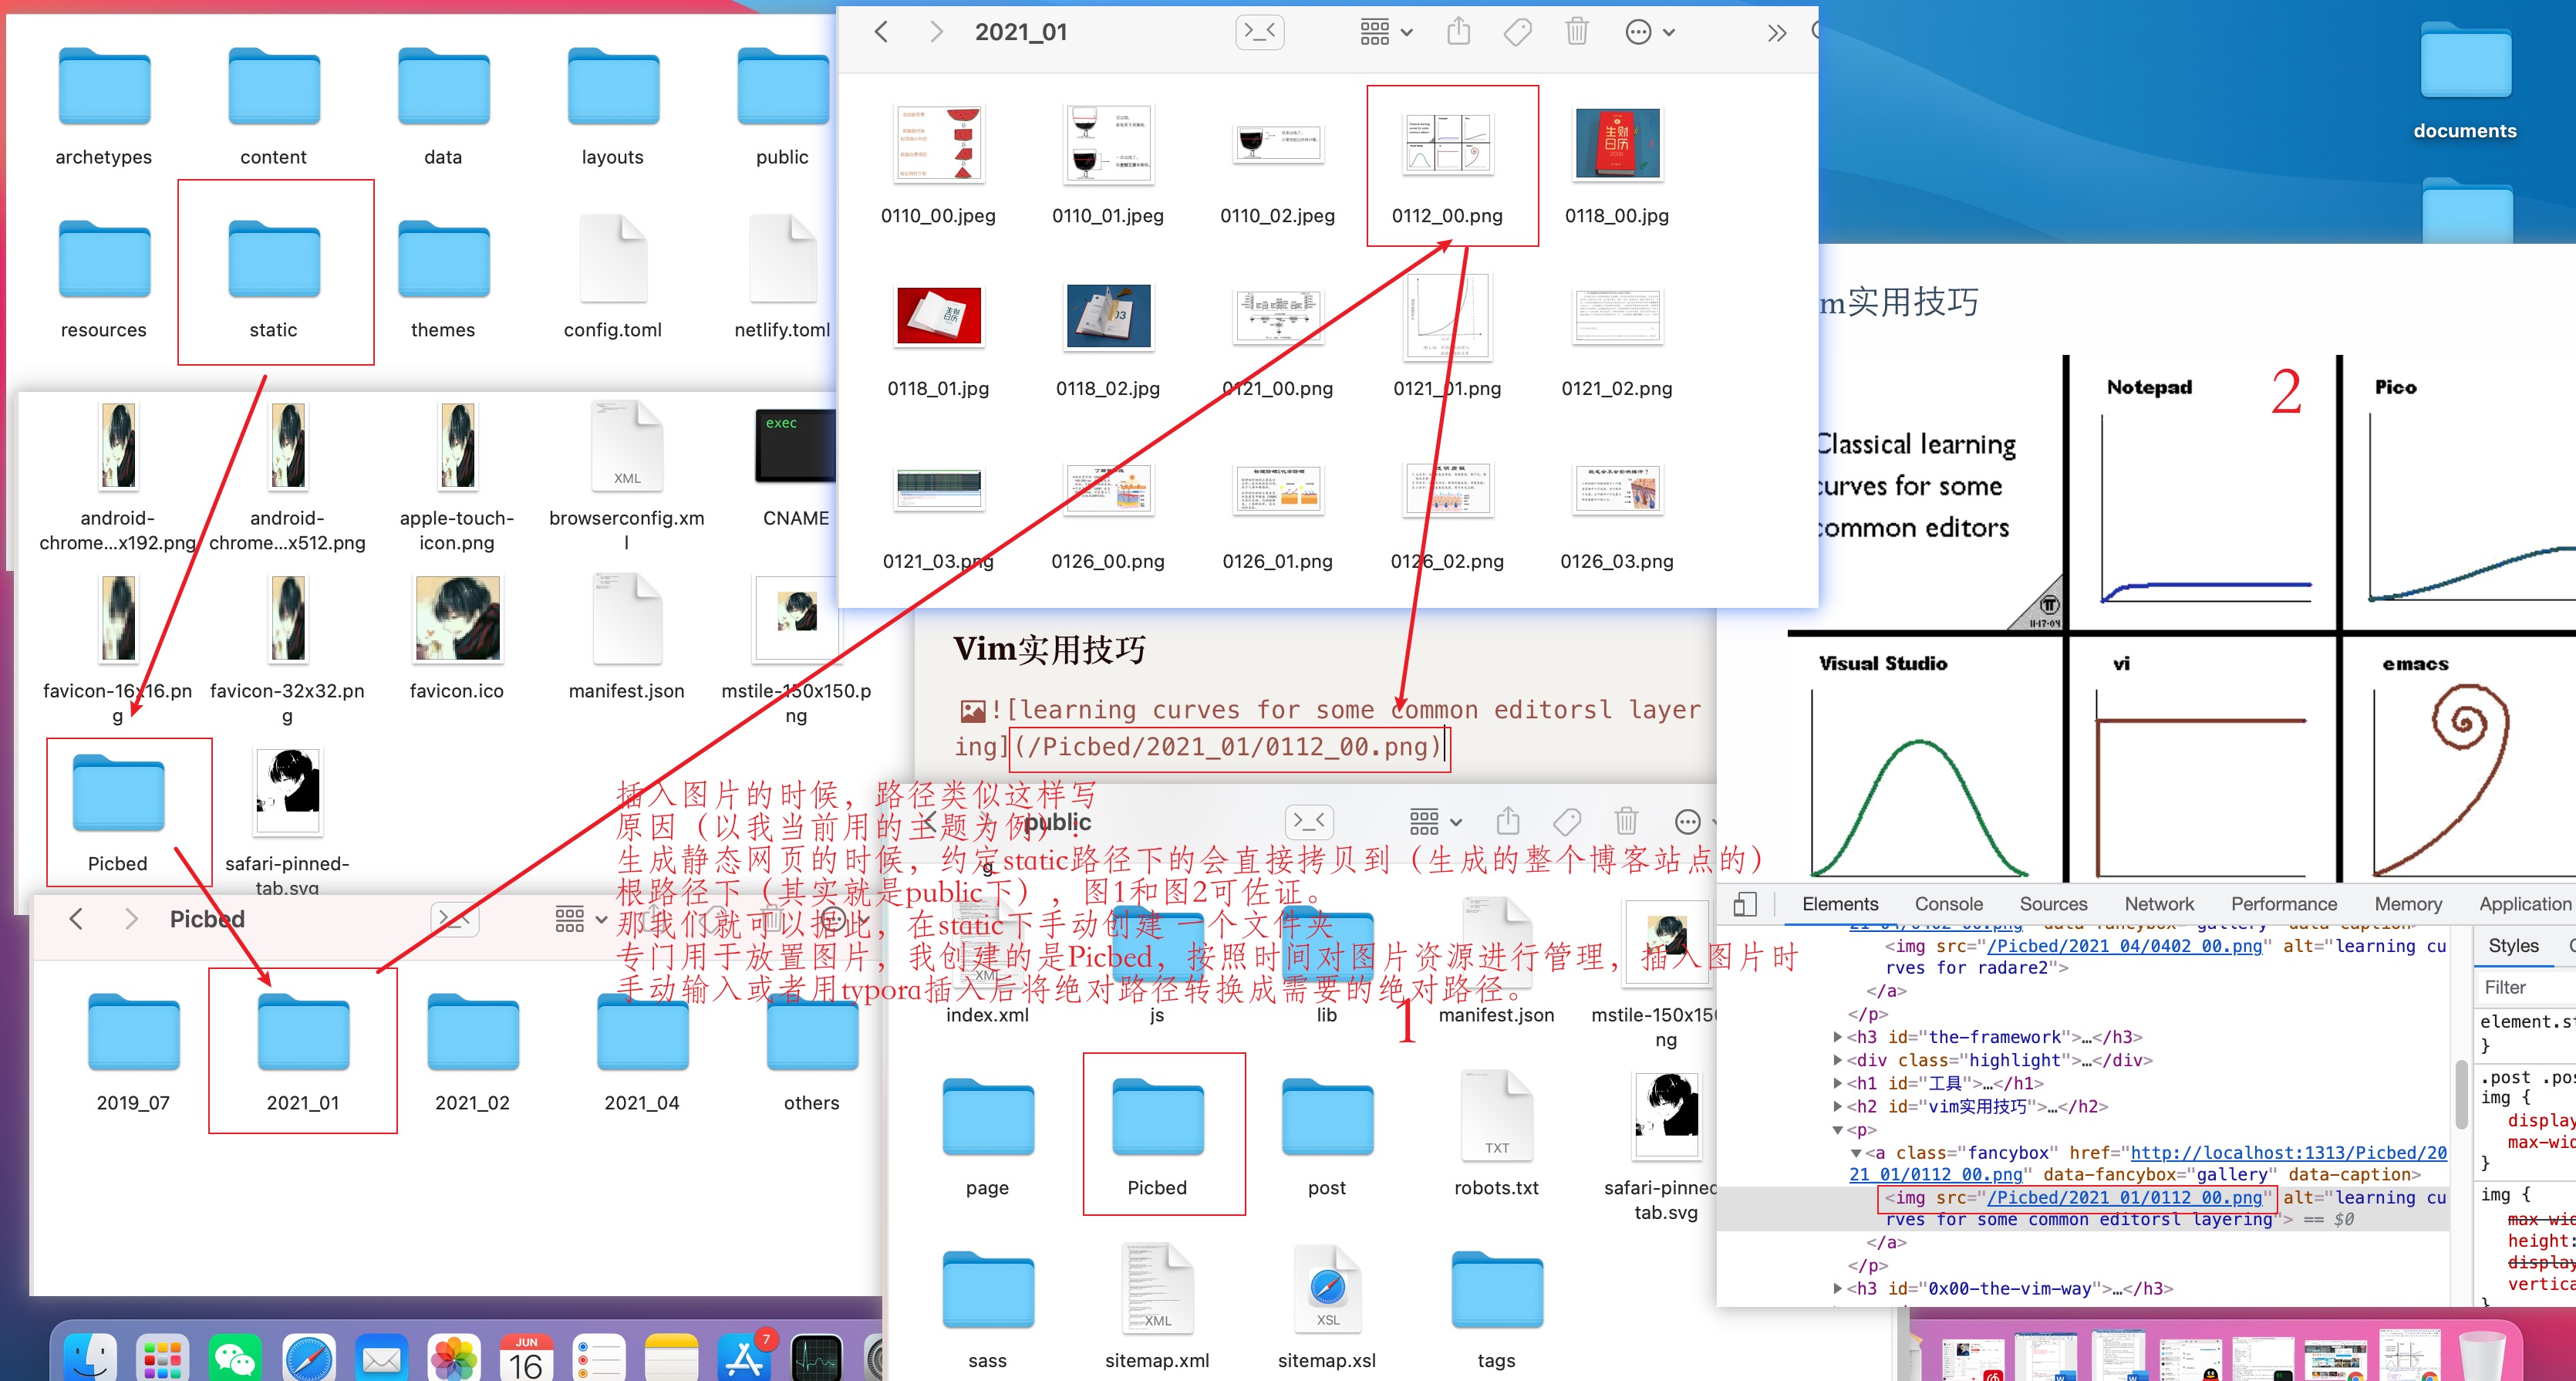Go back in the Picbed Finder window
This screenshot has width=2576, height=1381.
click(76, 919)
